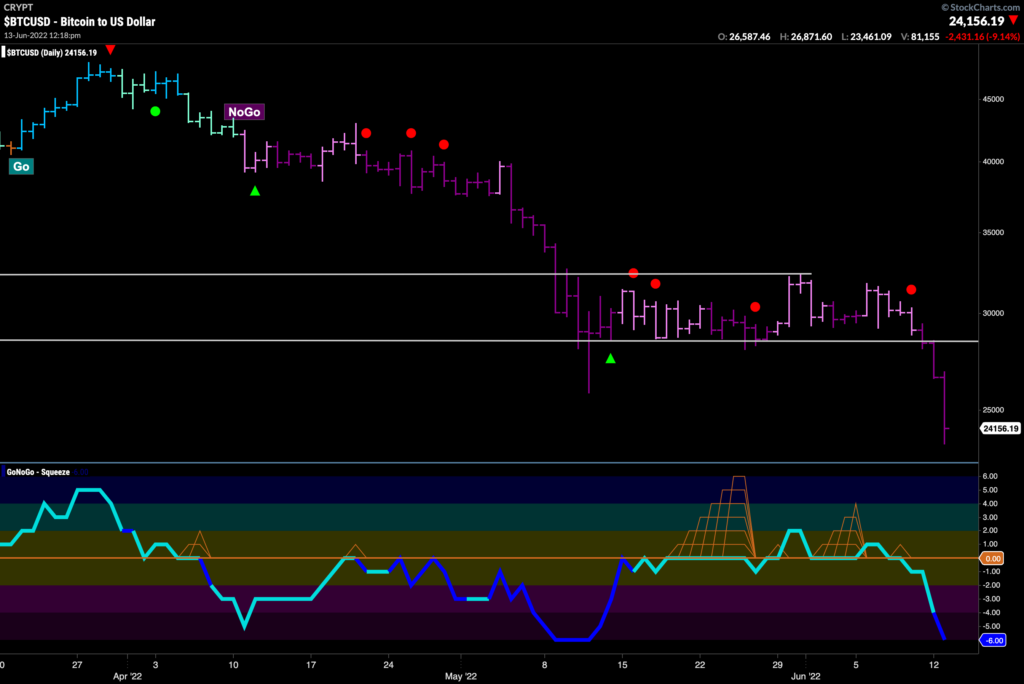Image resolution: width=1024 pixels, height=684 pixels.
Task: Click the 4.00 oscillator scale label
Action: point(990,504)
